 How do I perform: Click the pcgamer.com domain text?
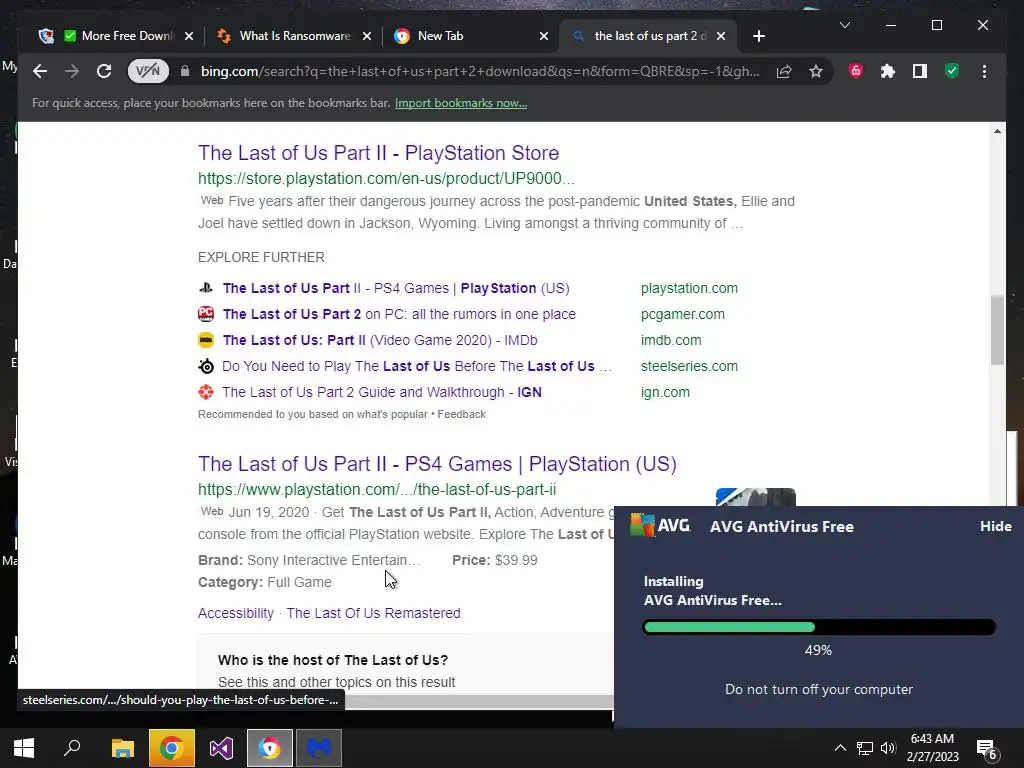(682, 314)
